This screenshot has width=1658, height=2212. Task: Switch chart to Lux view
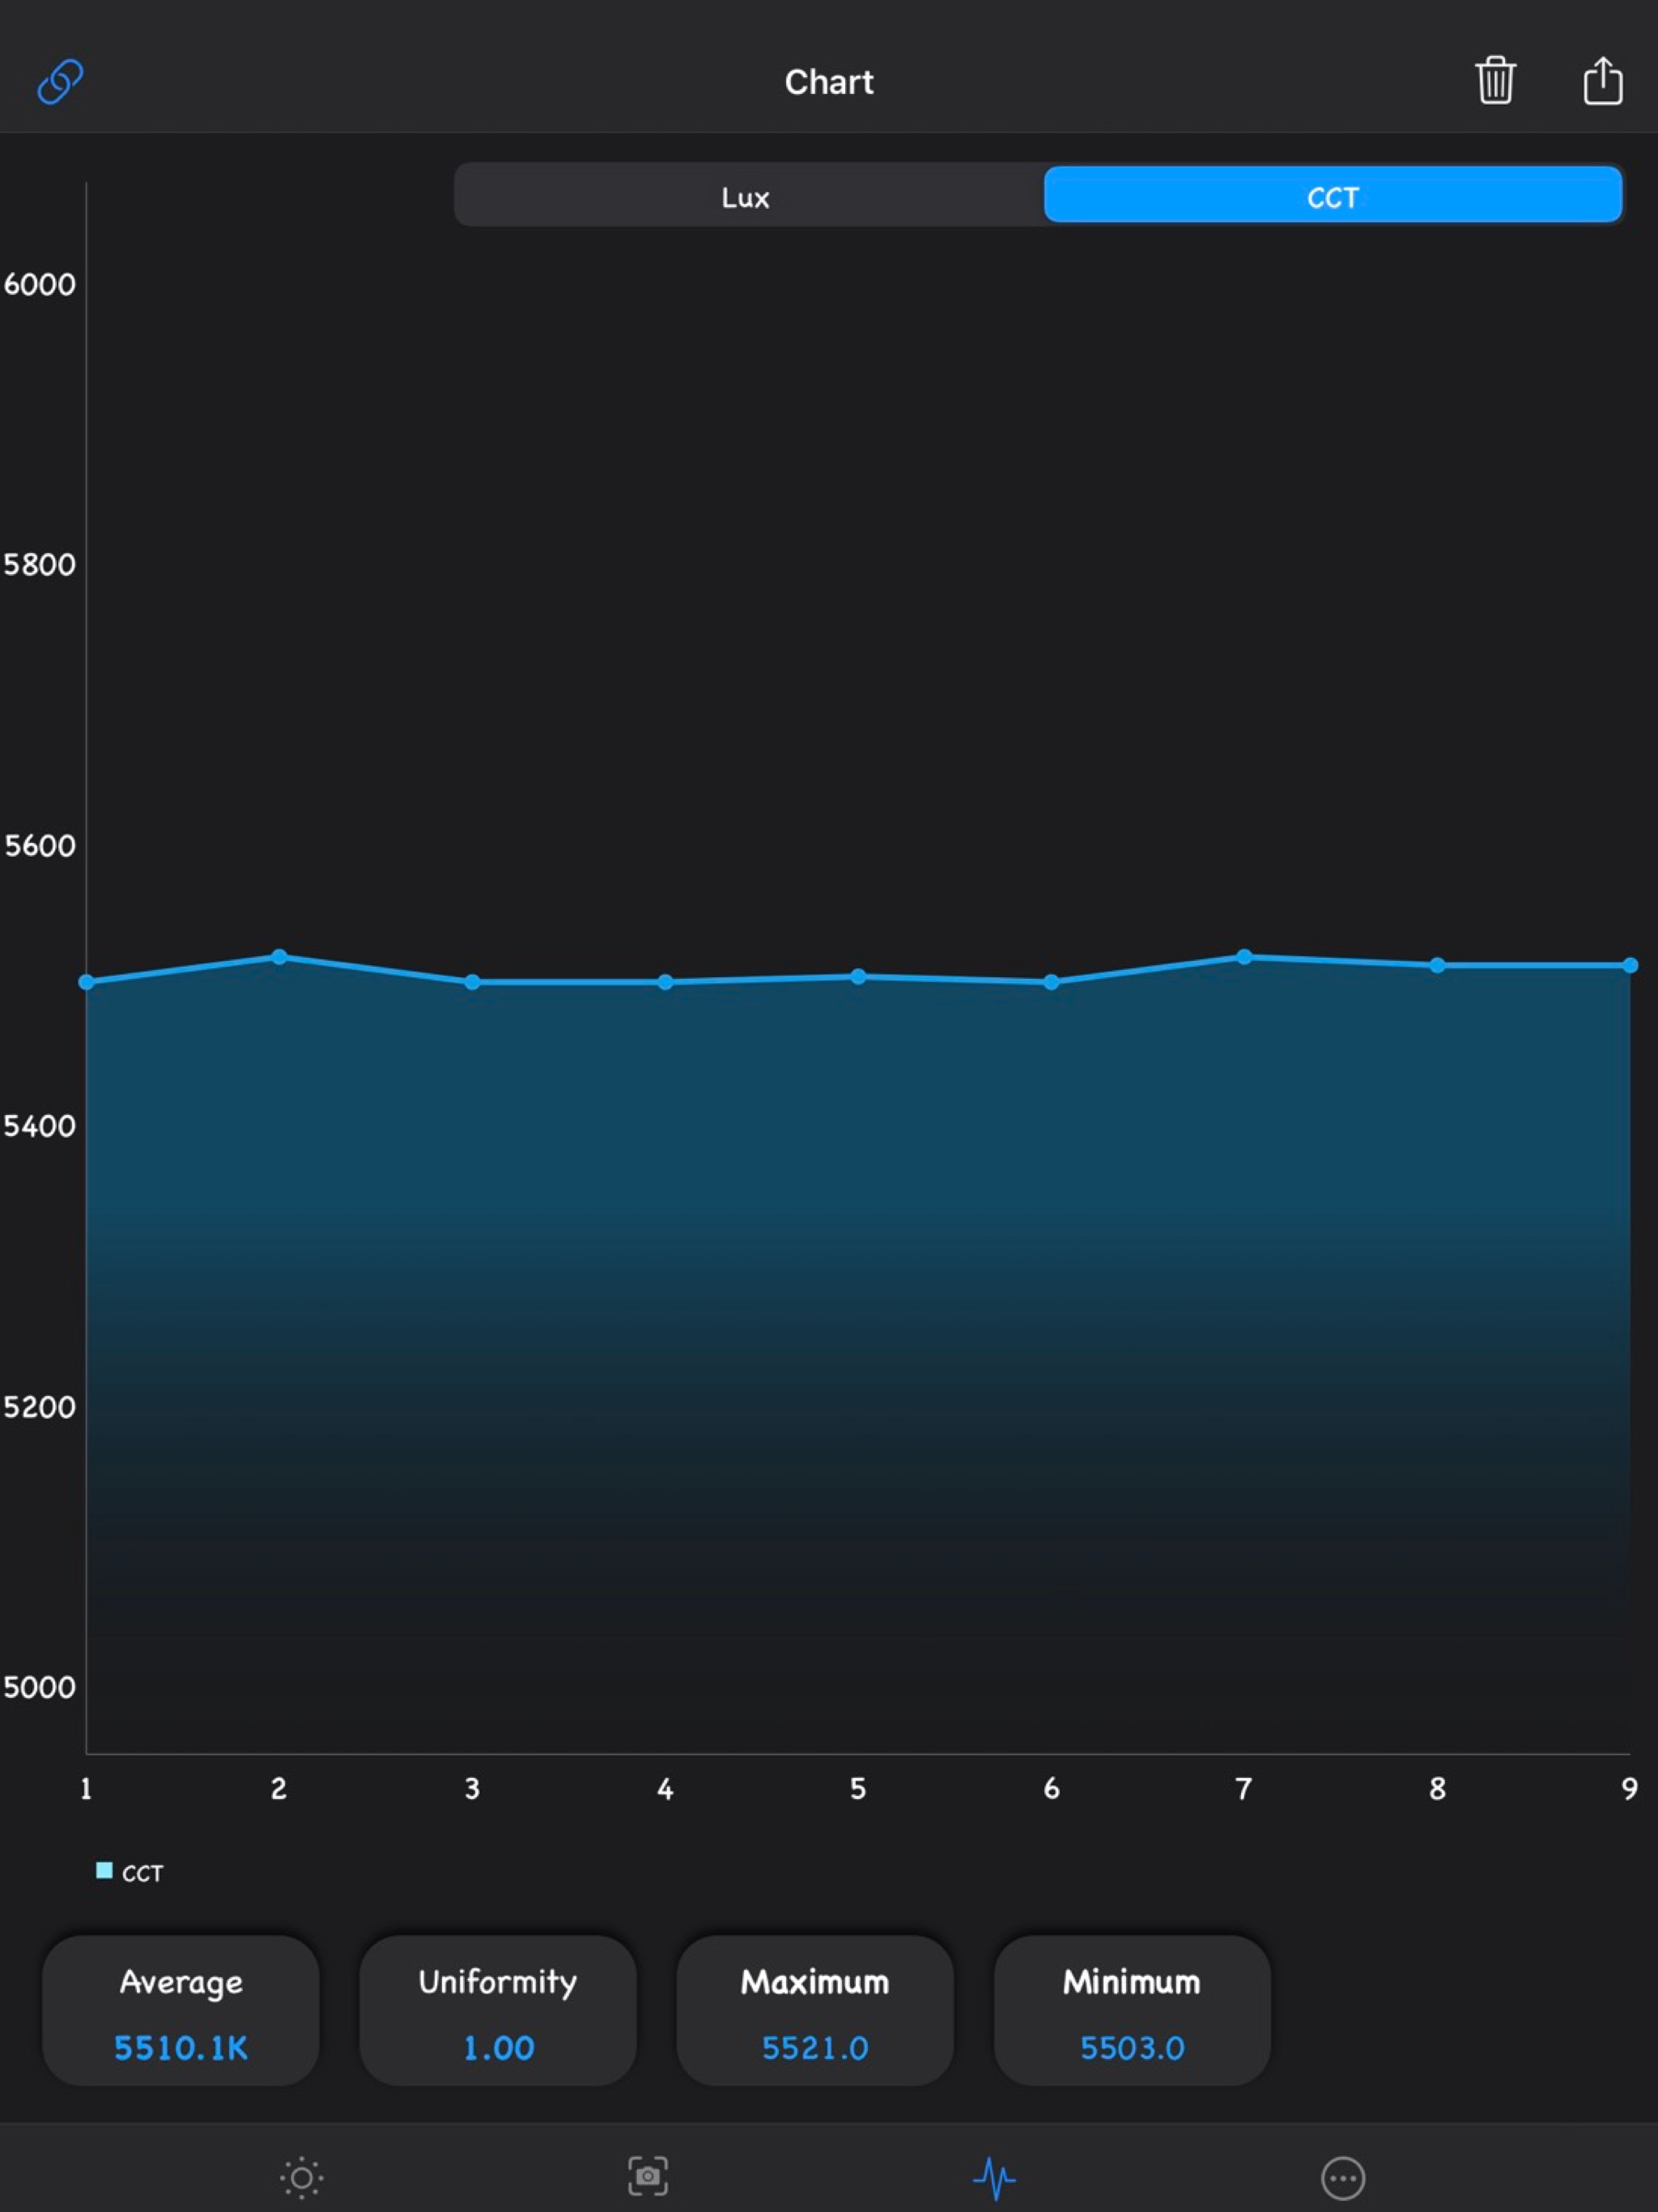(x=746, y=196)
